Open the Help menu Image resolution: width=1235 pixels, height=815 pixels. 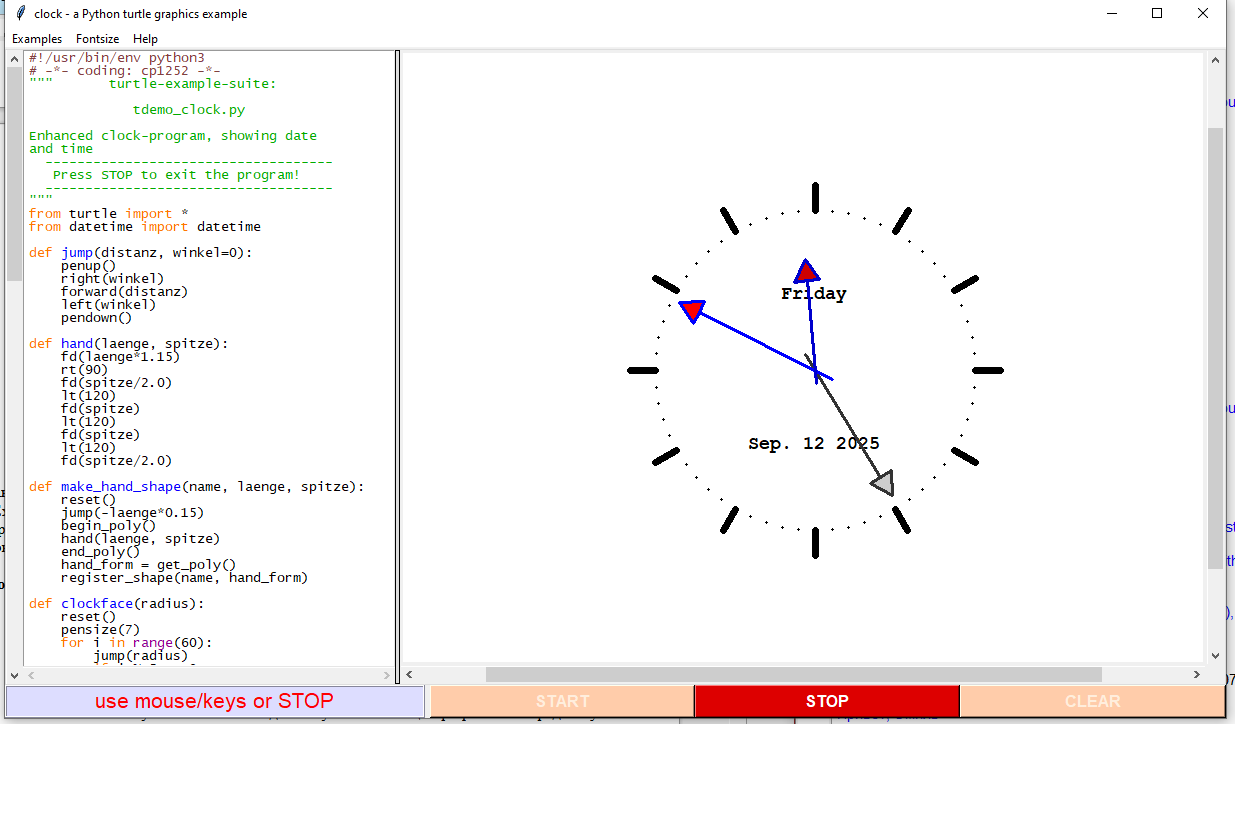pyautogui.click(x=145, y=39)
